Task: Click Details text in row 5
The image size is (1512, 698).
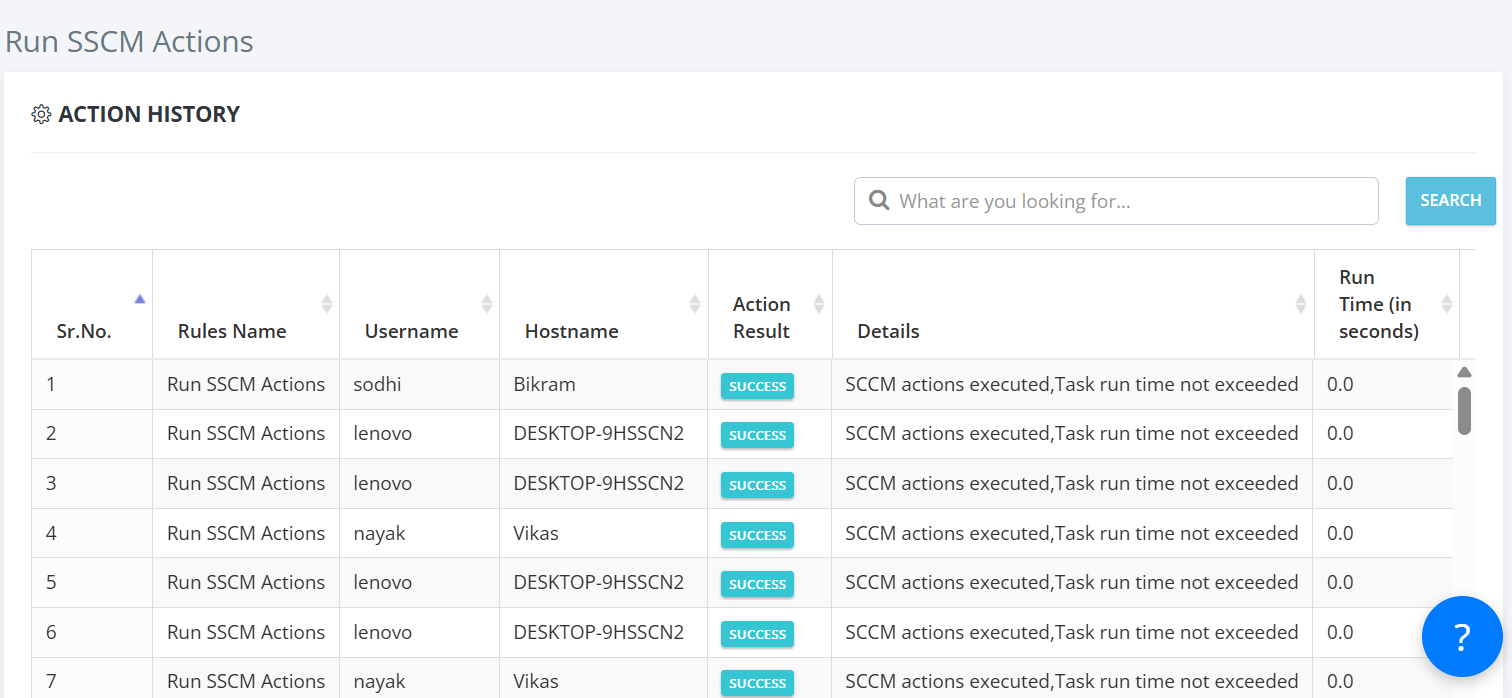Action: tap(1071, 582)
